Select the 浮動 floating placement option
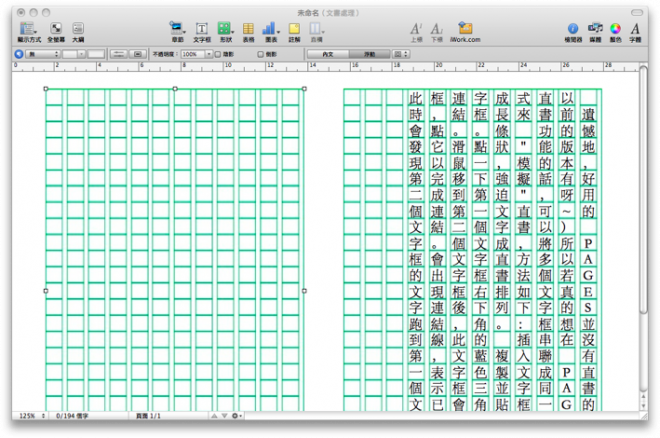This screenshot has width=660, height=438. 370,53
